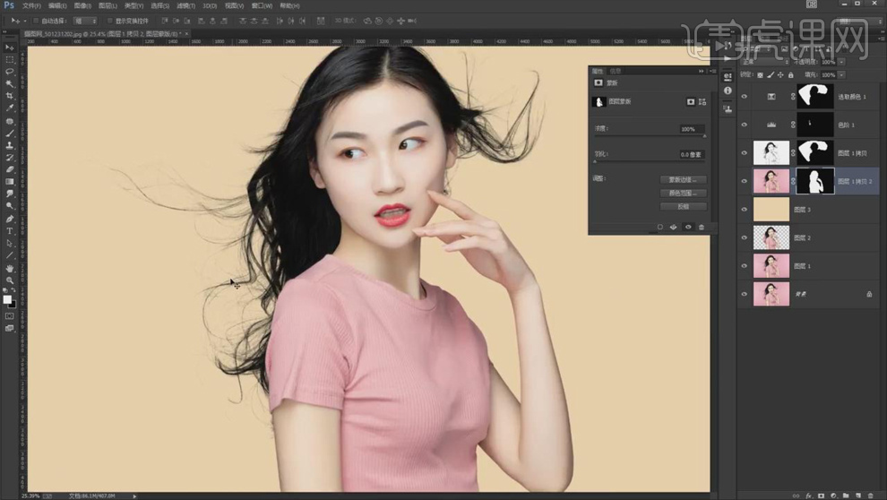Click the foreground color swatch
This screenshot has width=887, height=500.
tap(7, 299)
